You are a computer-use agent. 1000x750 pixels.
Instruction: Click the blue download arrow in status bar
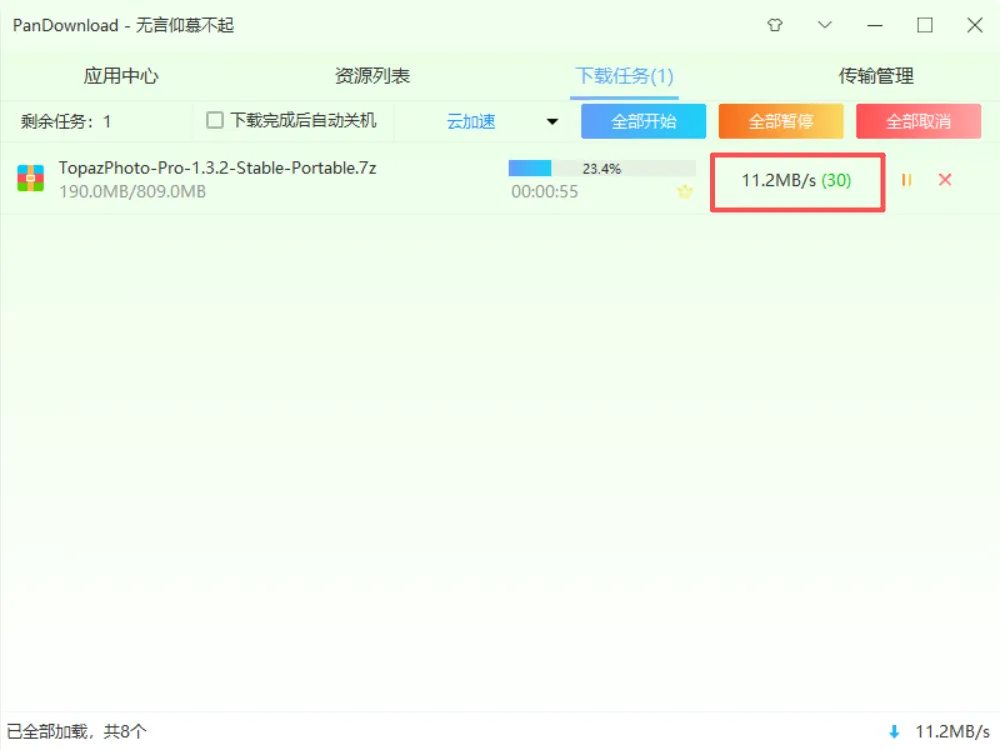tap(894, 732)
